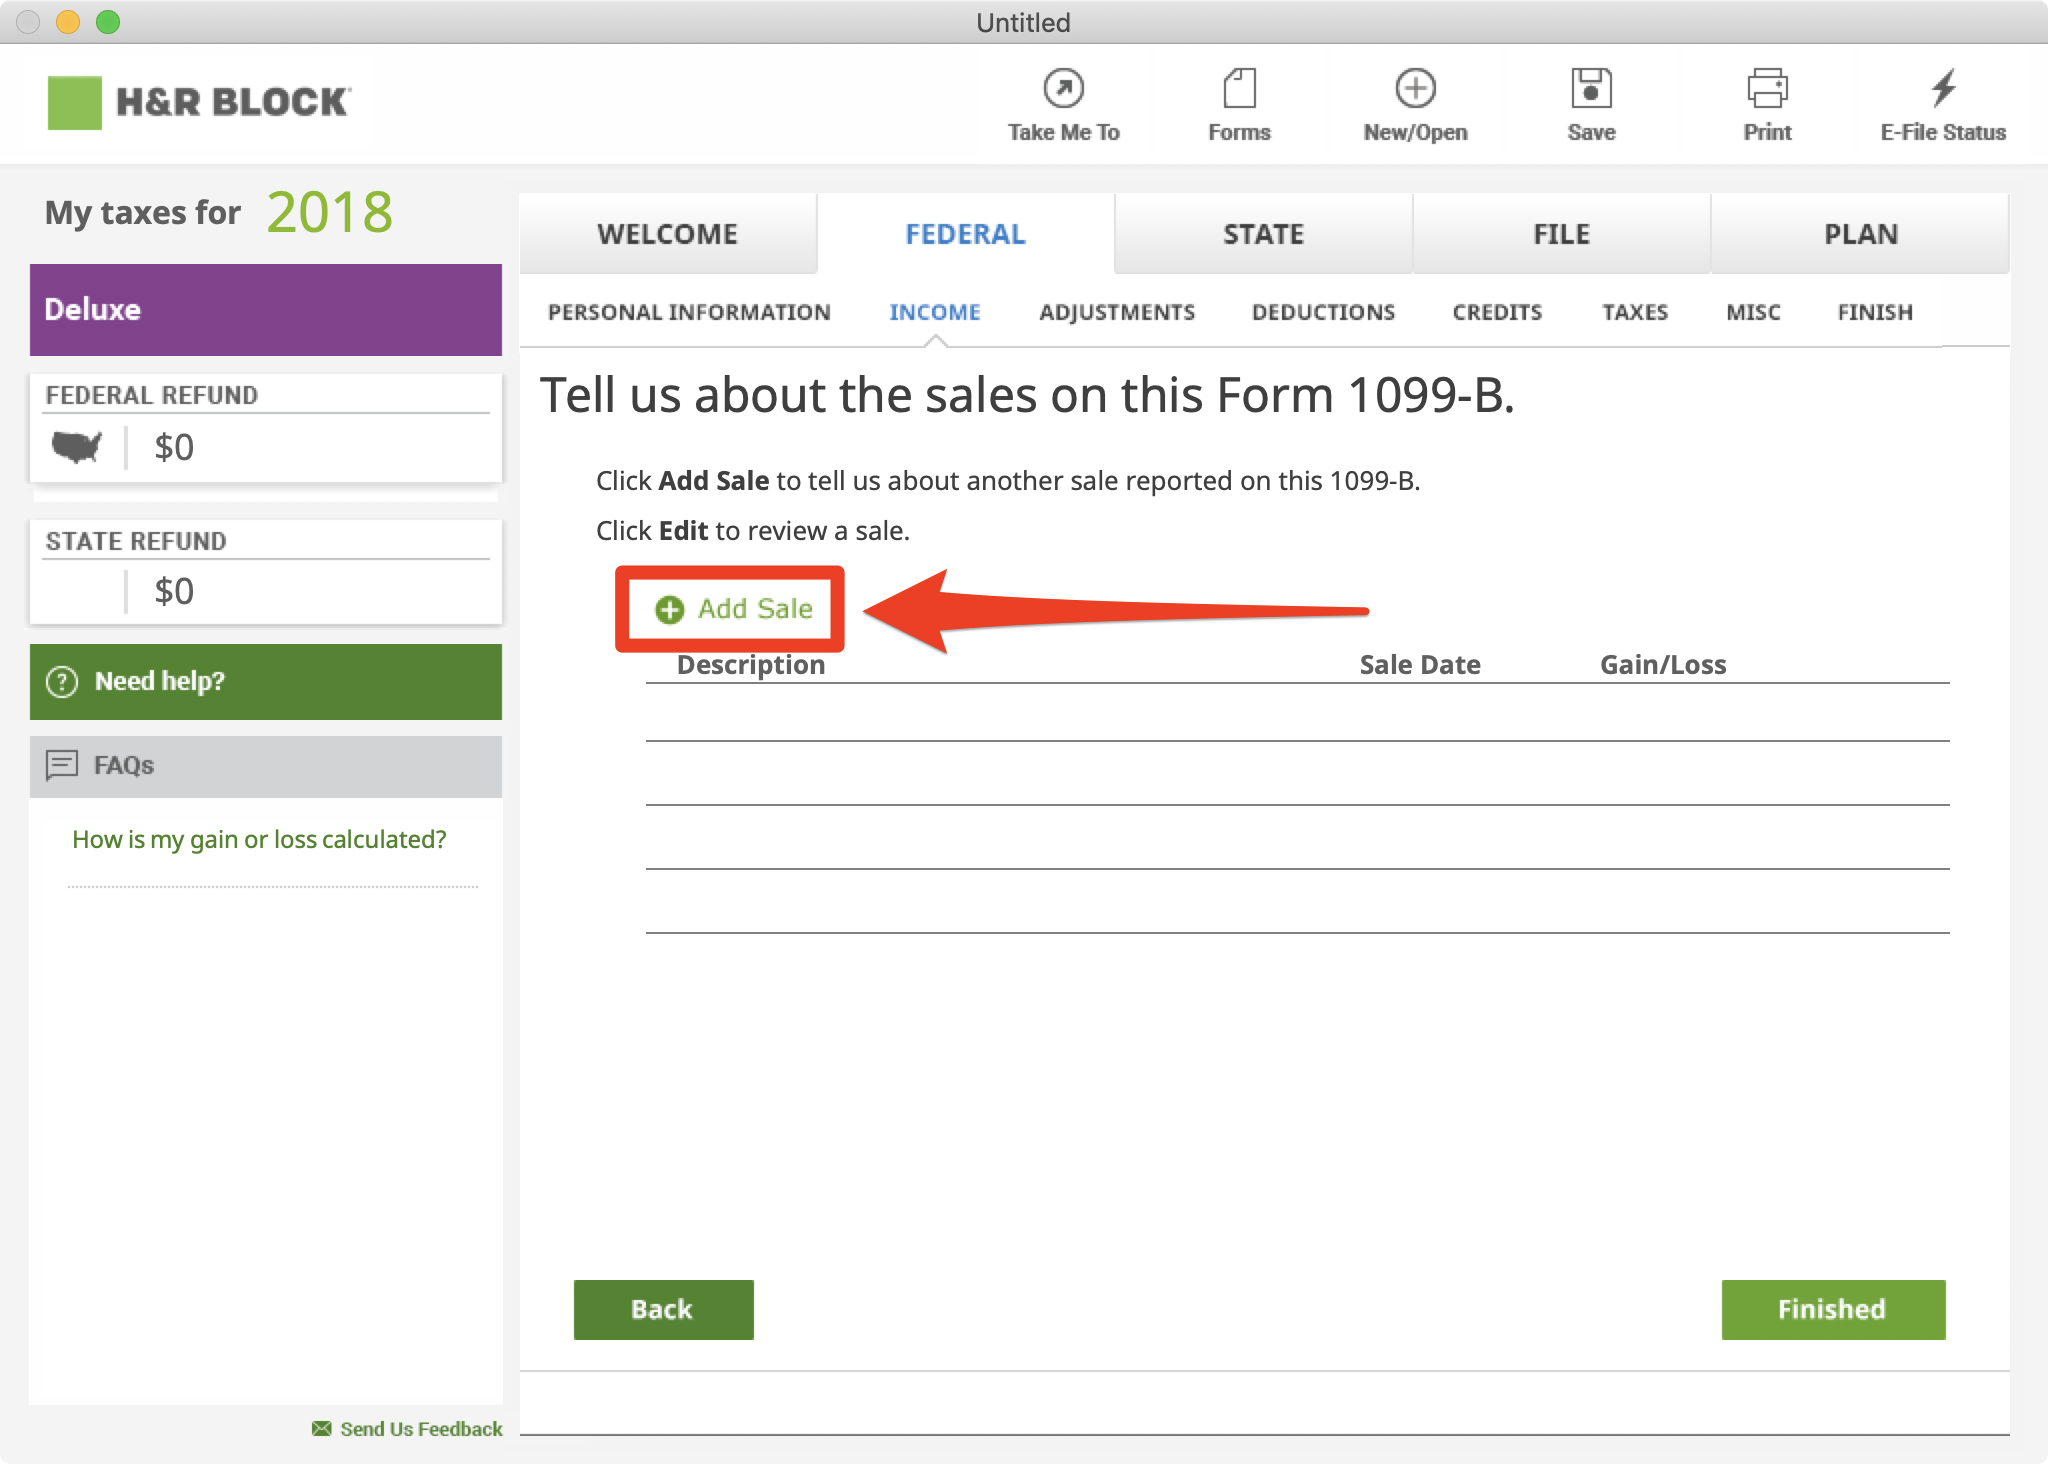Open 'How is my gain or loss calculated?'
This screenshot has height=1464, width=2048.
[259, 839]
